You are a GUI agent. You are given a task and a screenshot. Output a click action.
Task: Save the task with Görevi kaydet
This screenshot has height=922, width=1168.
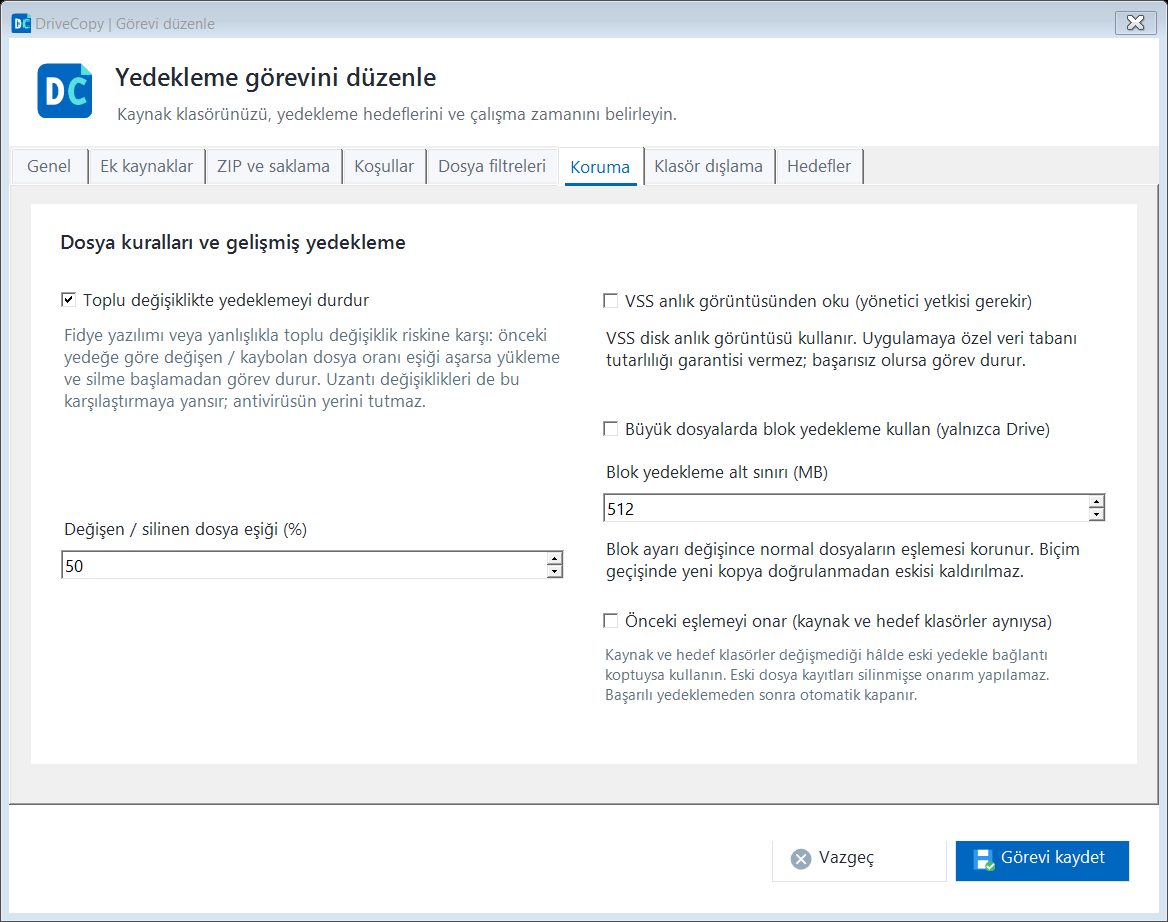[x=1042, y=860]
